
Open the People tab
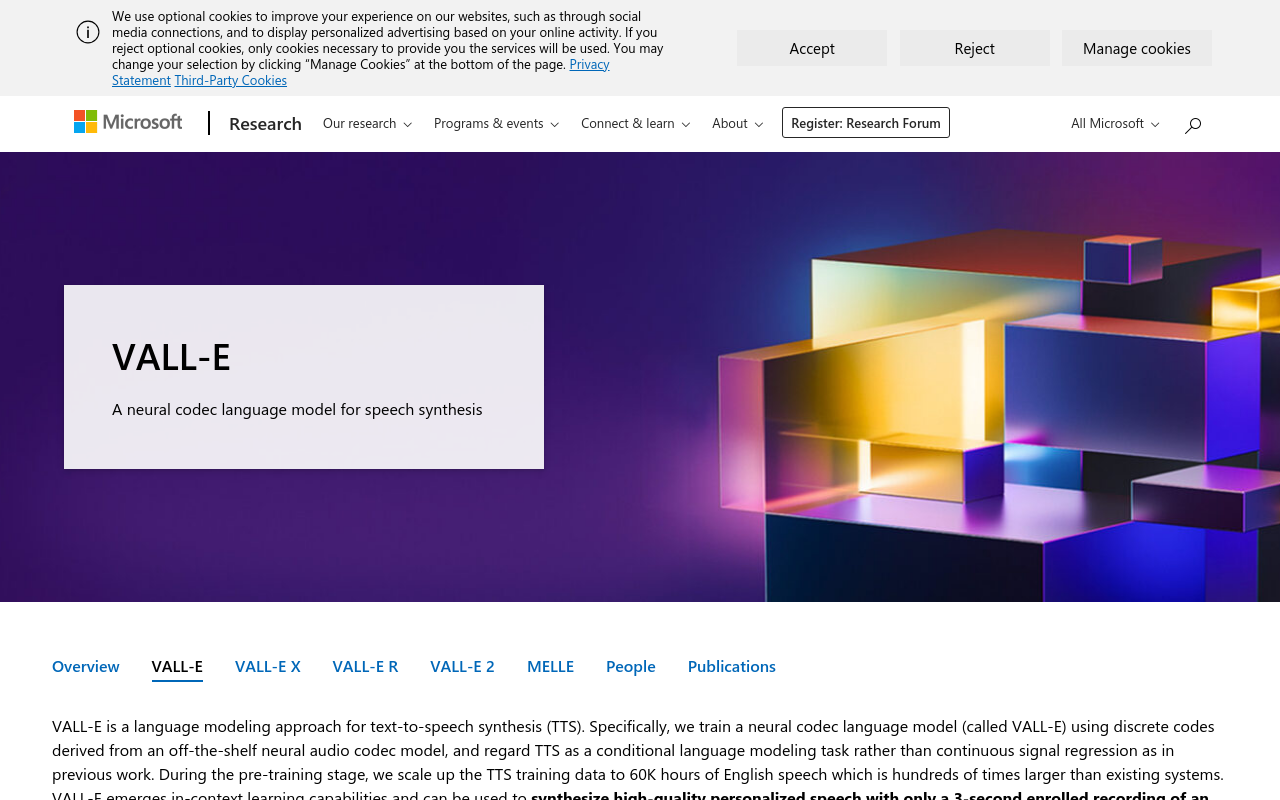[631, 666]
